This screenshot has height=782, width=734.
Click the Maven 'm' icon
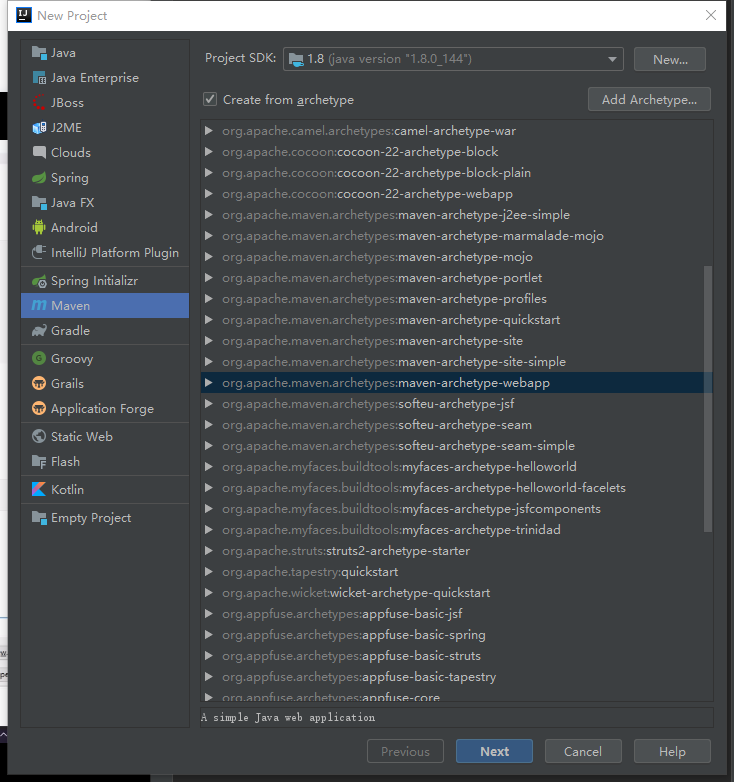point(39,305)
